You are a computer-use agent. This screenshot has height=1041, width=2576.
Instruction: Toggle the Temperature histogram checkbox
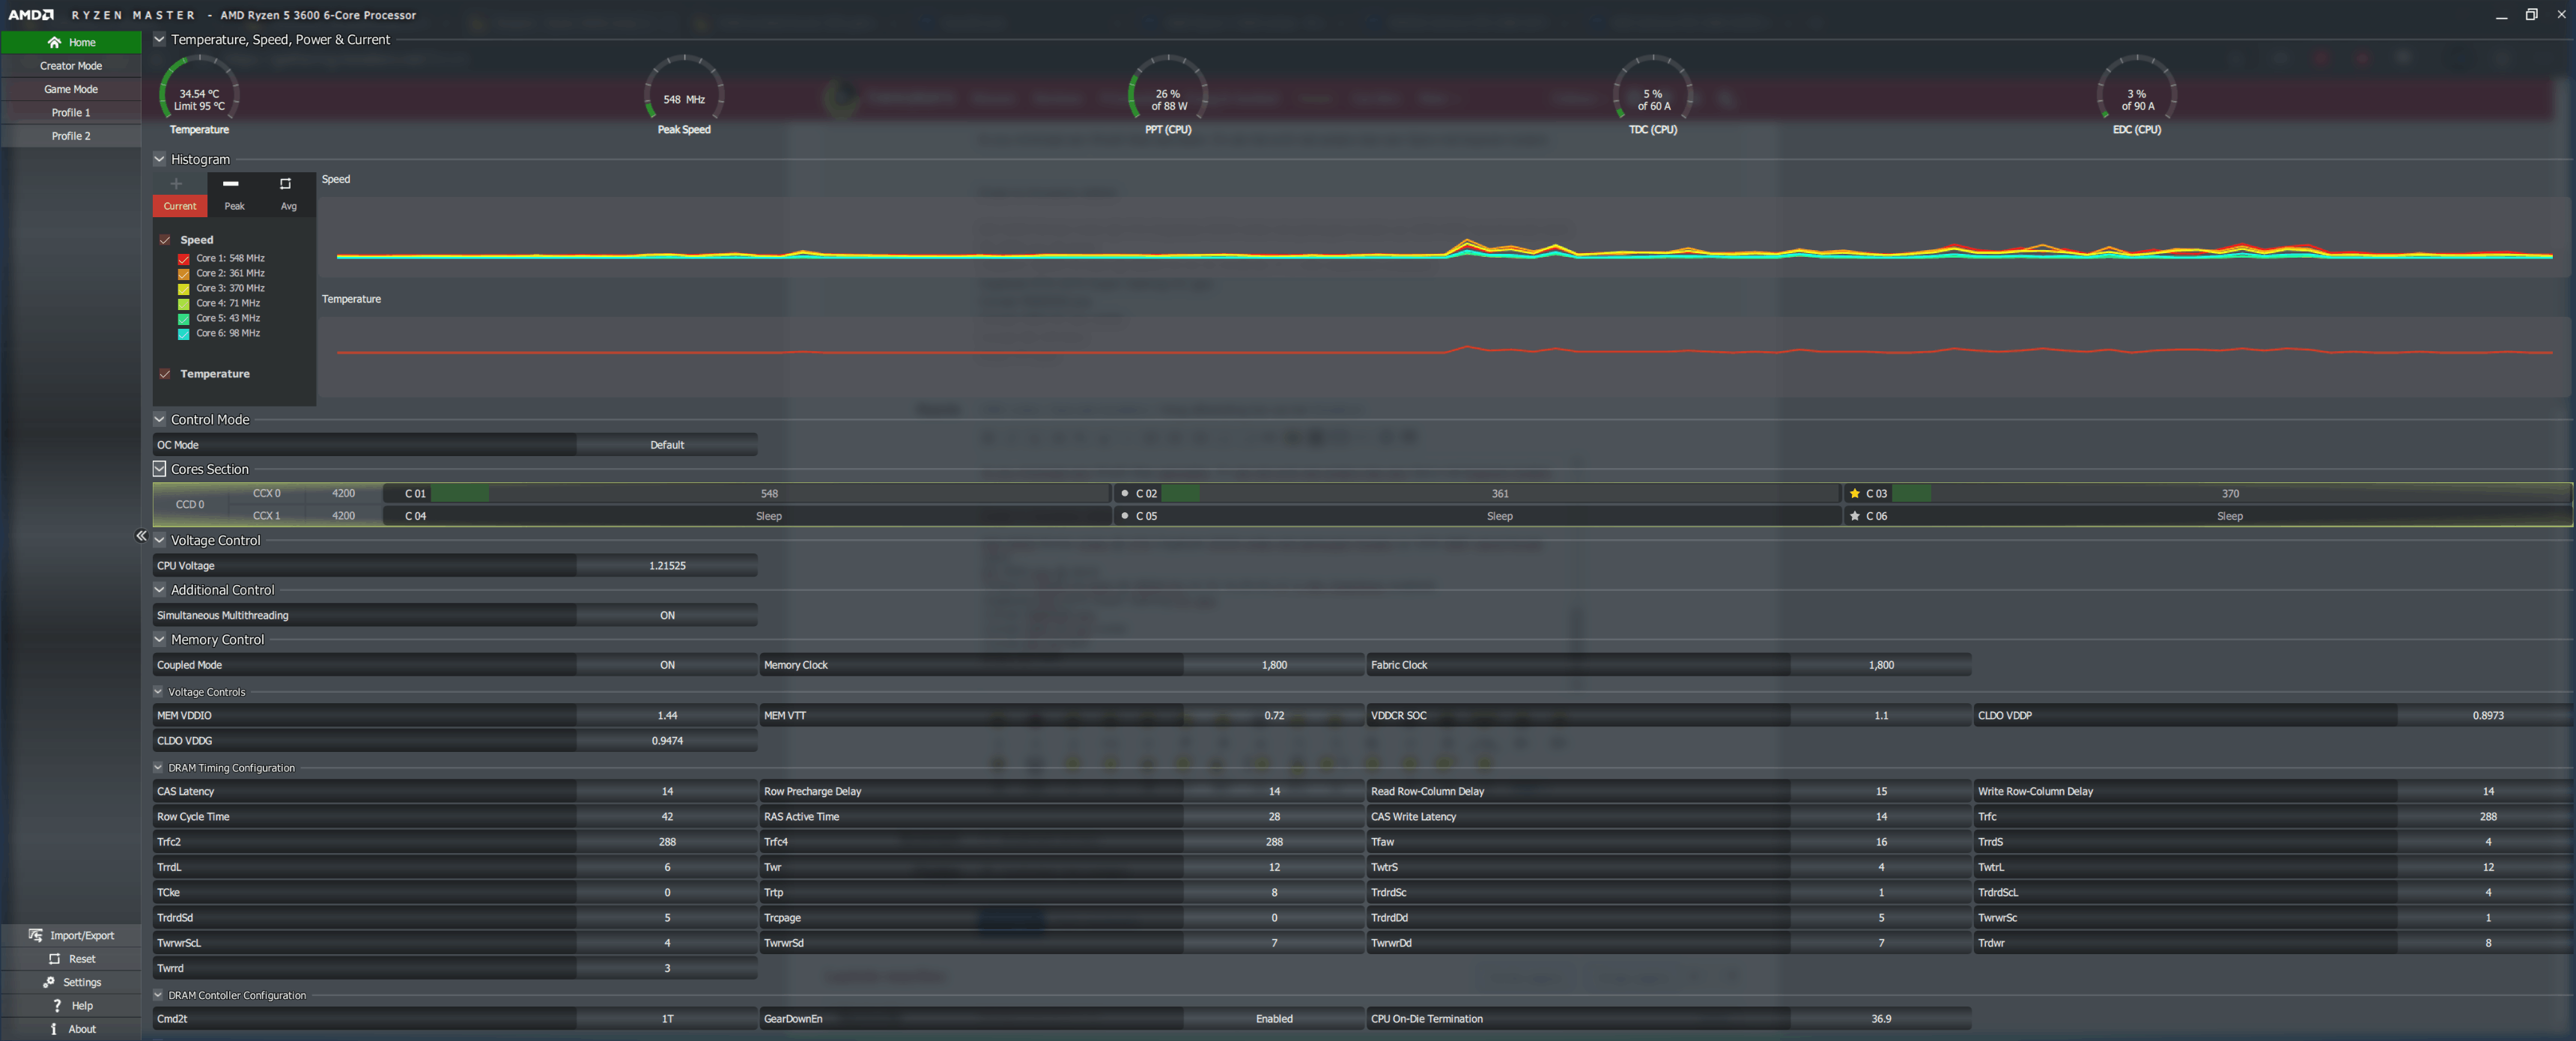click(165, 374)
